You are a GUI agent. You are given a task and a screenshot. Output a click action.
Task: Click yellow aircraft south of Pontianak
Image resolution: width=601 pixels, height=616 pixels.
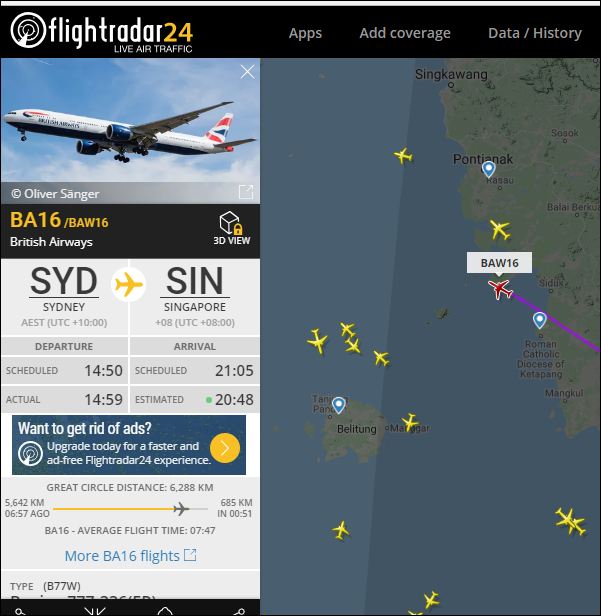click(x=500, y=229)
